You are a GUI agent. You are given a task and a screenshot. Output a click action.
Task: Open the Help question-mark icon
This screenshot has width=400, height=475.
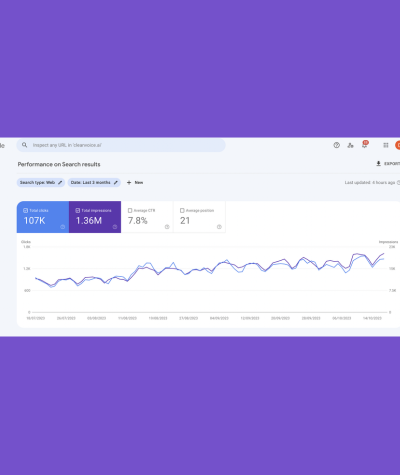coord(336,145)
